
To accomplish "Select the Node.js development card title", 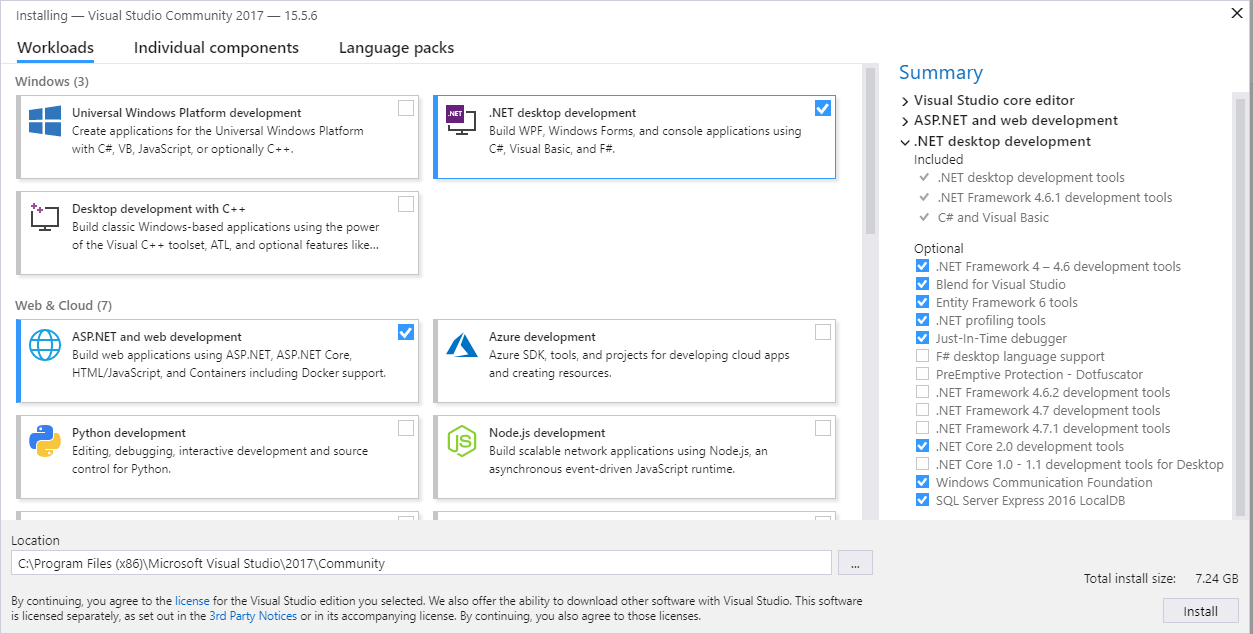I will pos(547,433).
